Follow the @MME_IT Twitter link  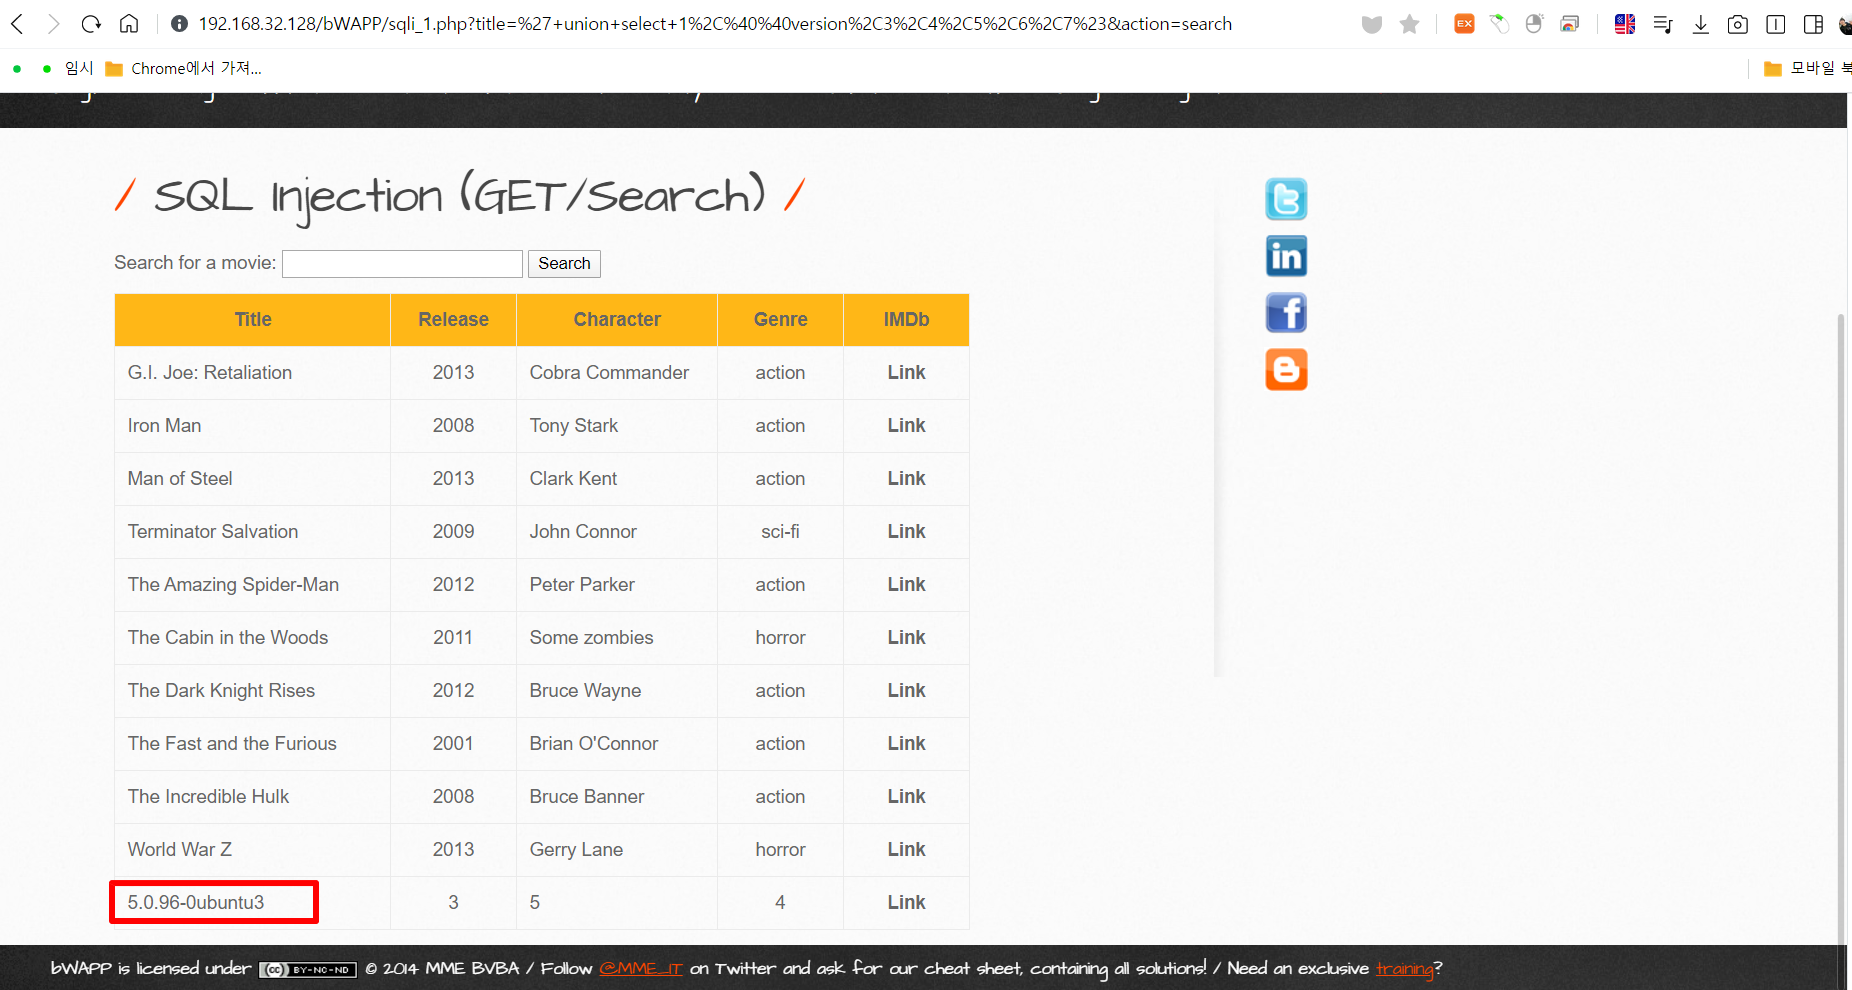click(640, 968)
